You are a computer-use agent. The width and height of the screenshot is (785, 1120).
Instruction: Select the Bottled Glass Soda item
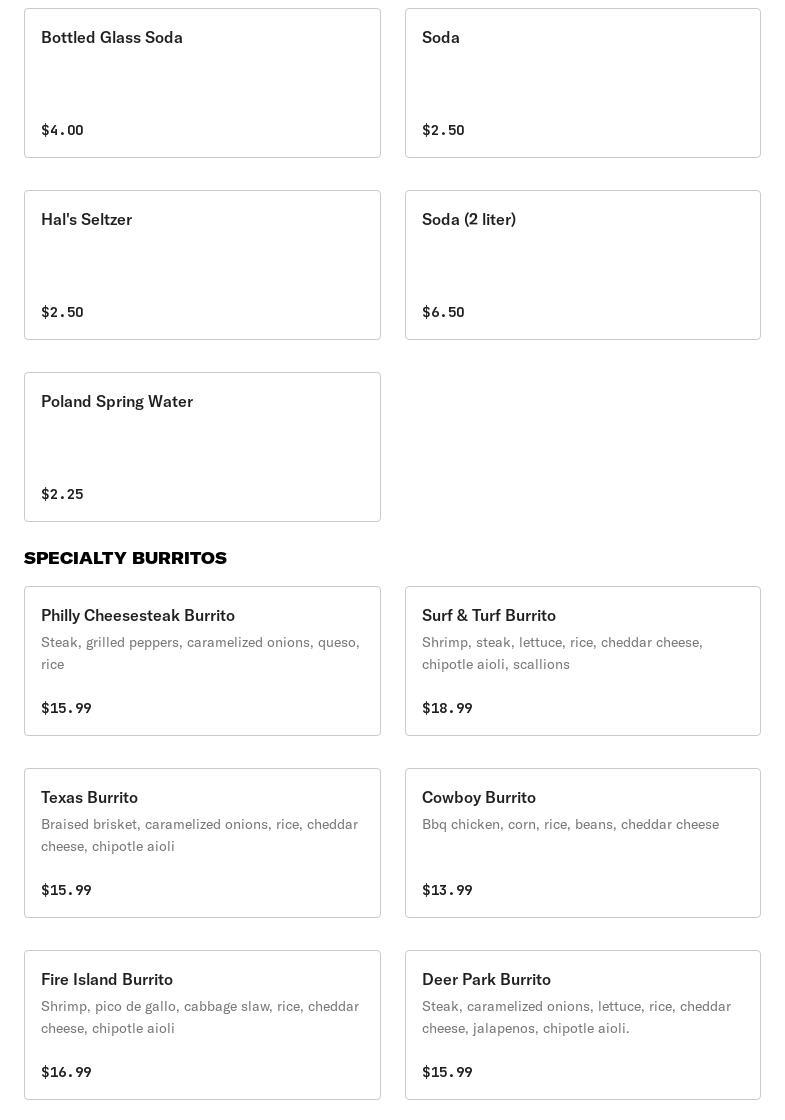[x=202, y=83]
